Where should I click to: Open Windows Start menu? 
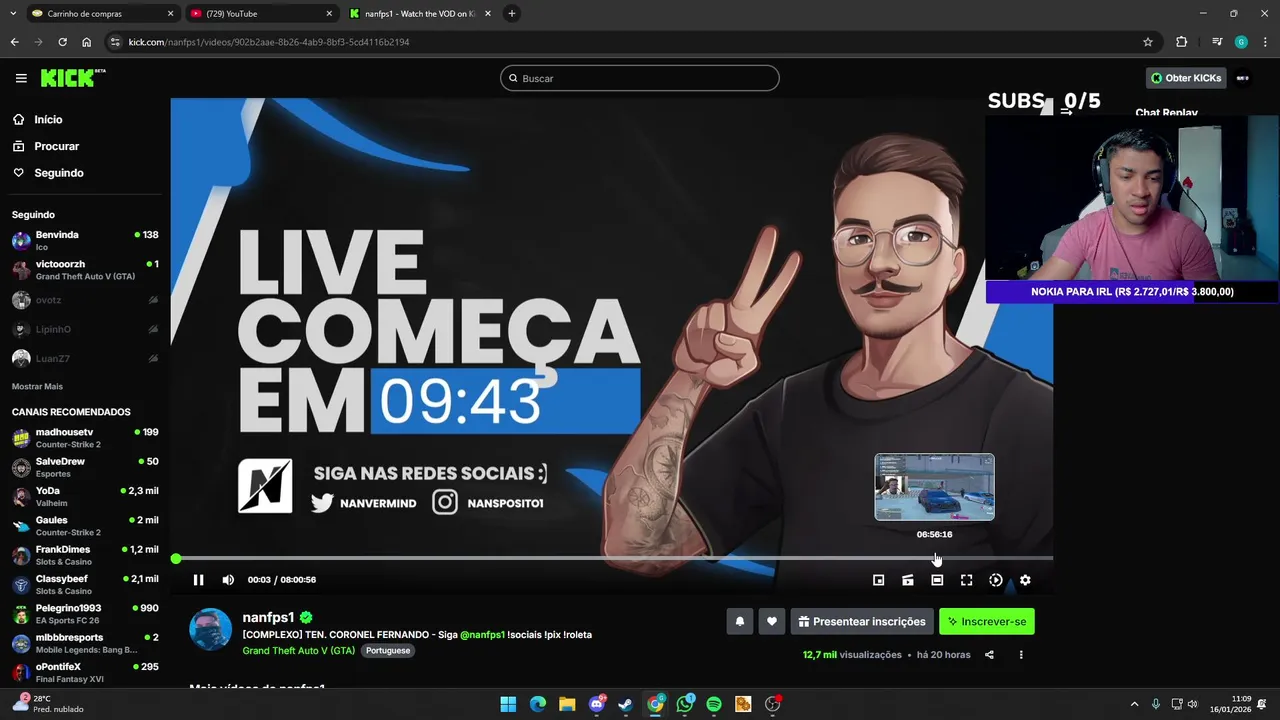pyautogui.click(x=508, y=704)
